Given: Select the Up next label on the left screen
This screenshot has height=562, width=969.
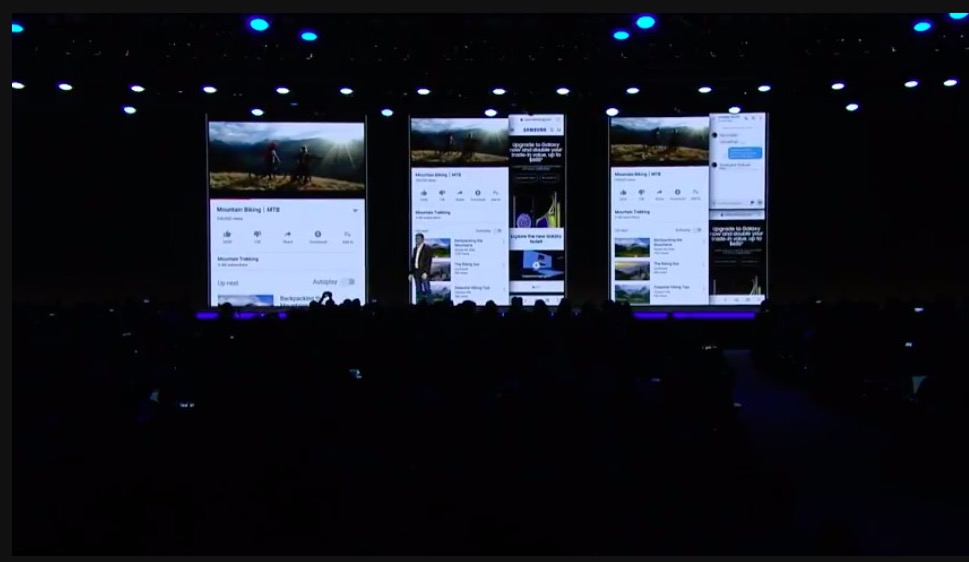Looking at the screenshot, I should click(x=227, y=283).
